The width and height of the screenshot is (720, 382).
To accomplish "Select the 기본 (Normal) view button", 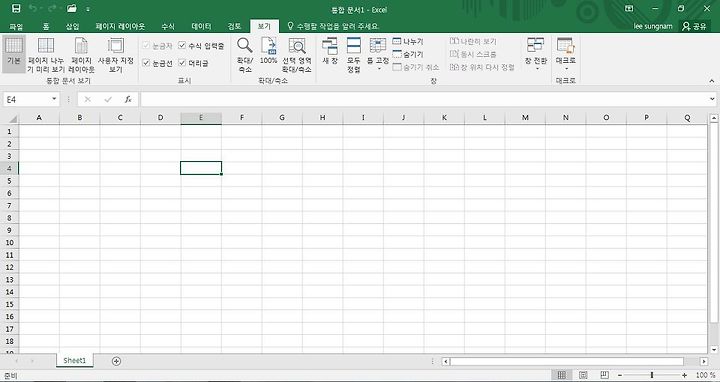I will click(x=14, y=53).
